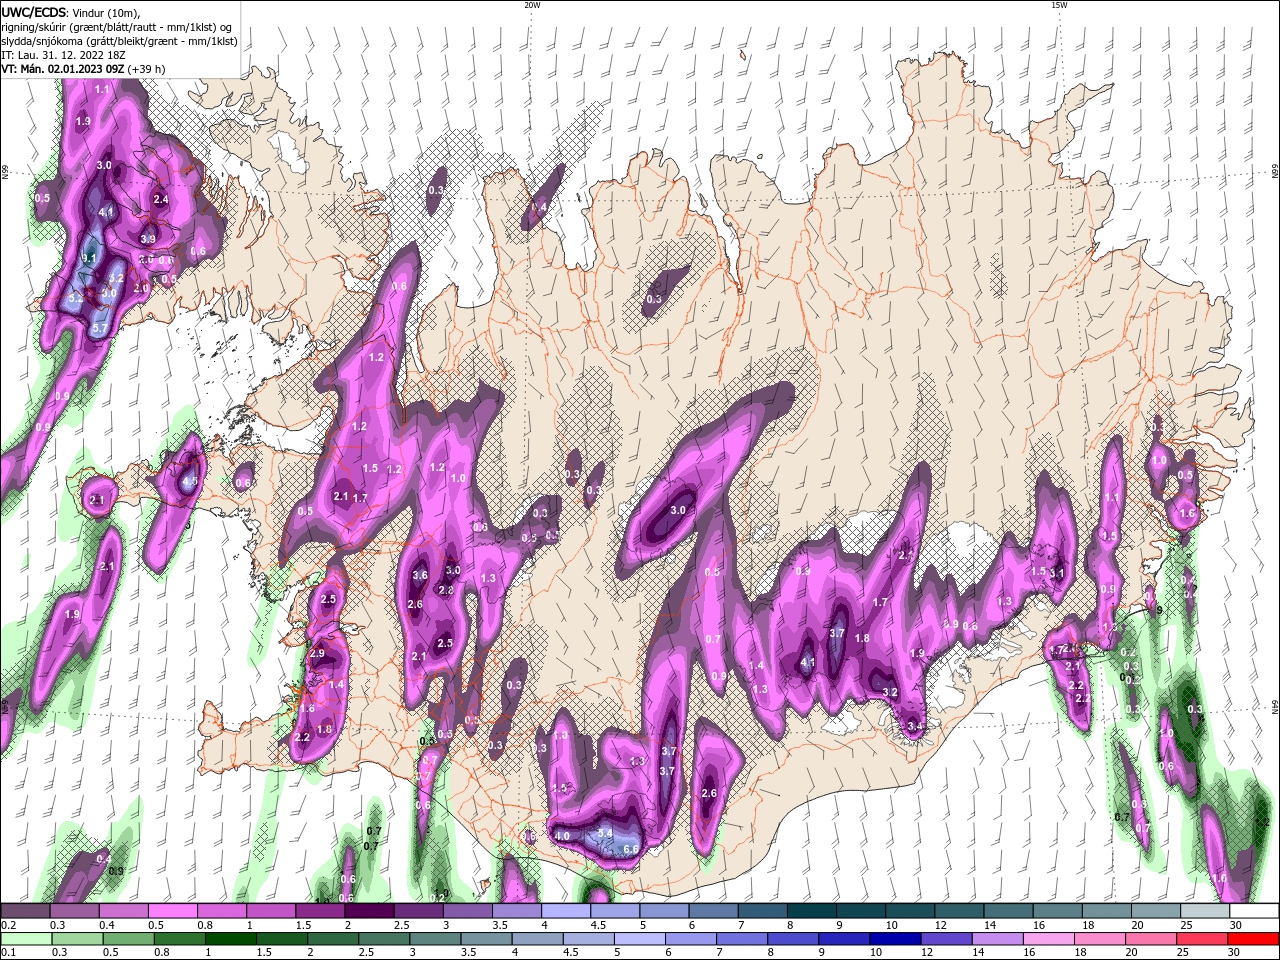The height and width of the screenshot is (960, 1280).
Task: Click the 3.6 value in the southwest interior
Action: pos(420,575)
